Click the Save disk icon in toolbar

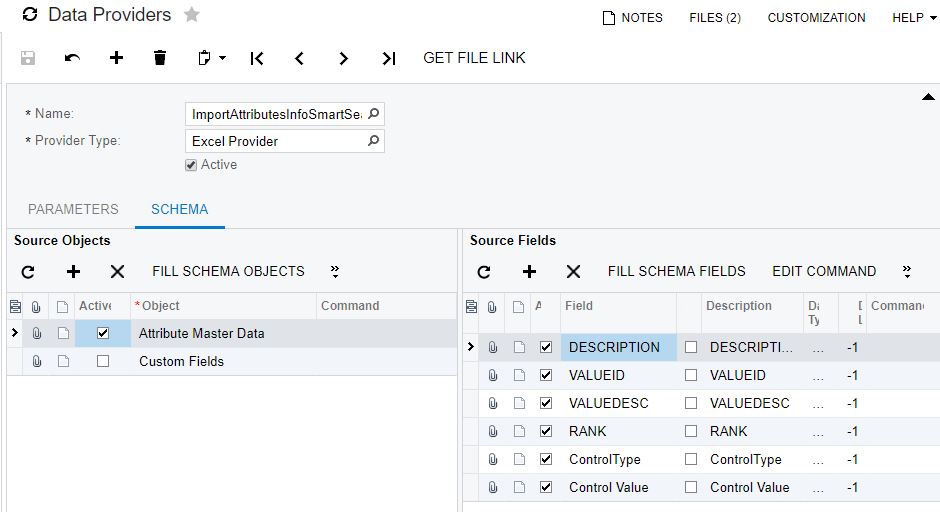[x=28, y=58]
